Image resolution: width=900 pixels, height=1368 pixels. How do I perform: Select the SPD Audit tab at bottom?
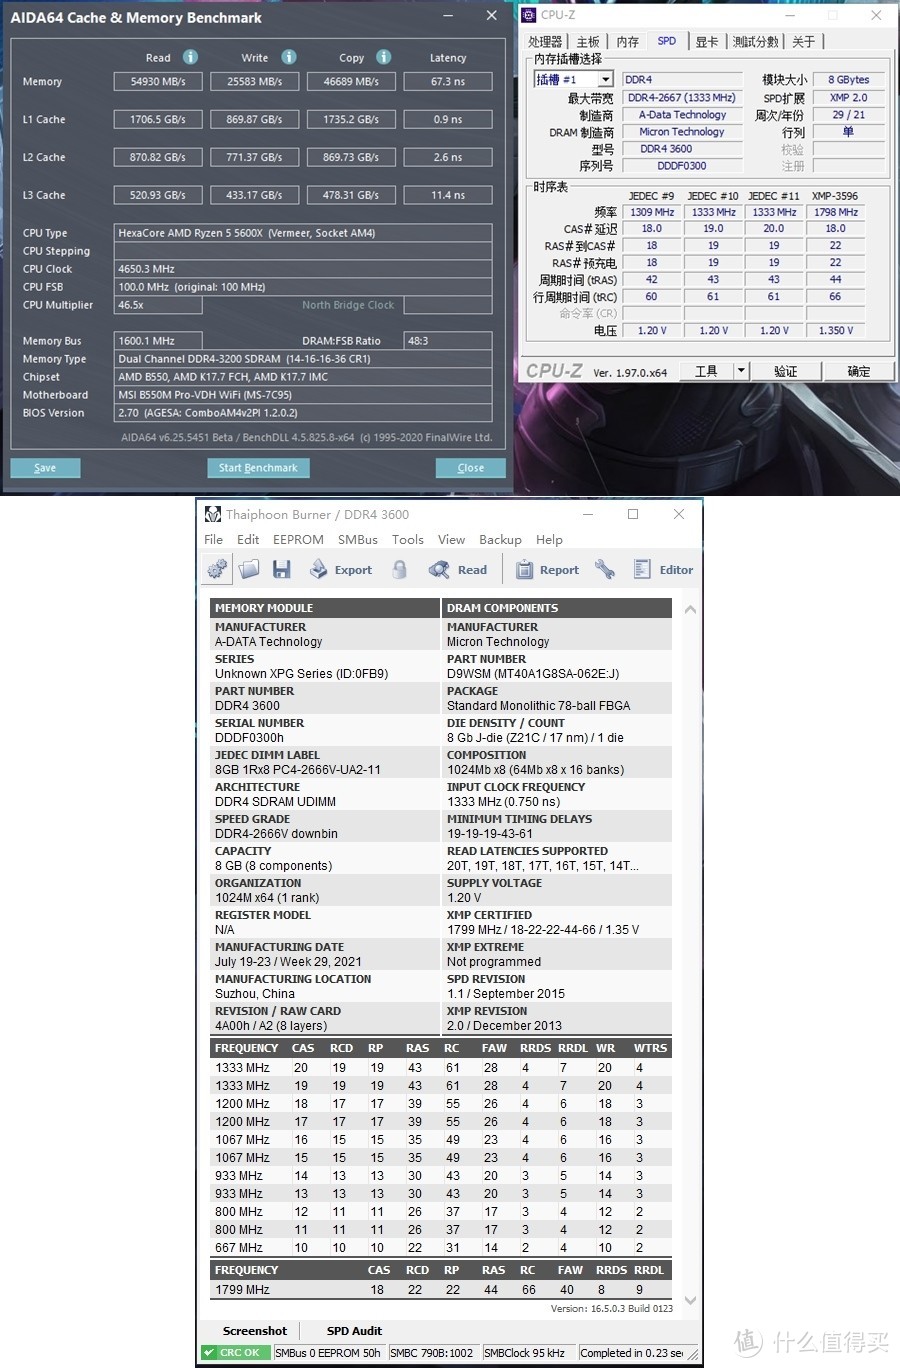coord(354,1331)
